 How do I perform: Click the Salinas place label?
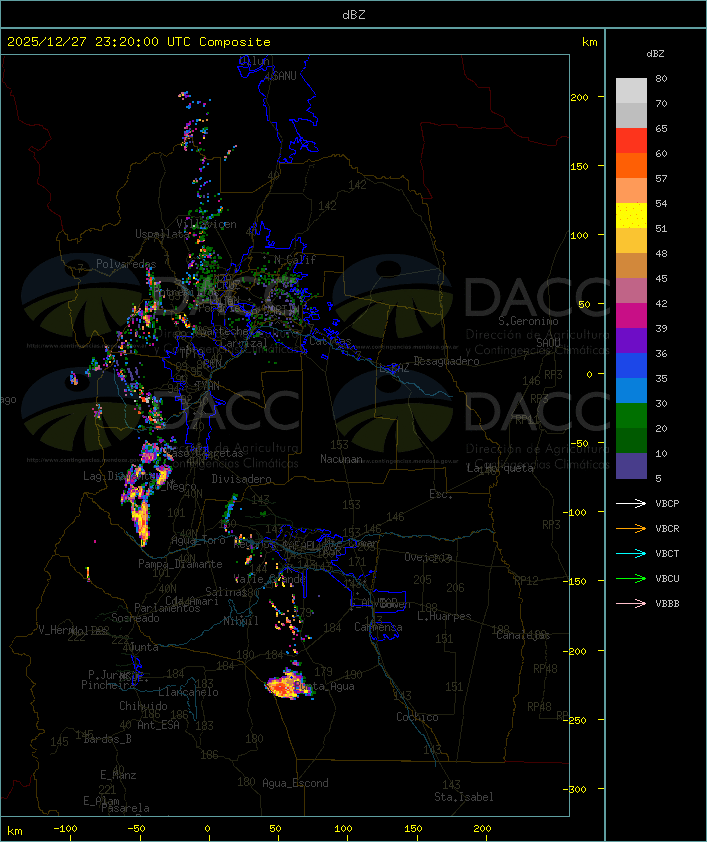226,592
